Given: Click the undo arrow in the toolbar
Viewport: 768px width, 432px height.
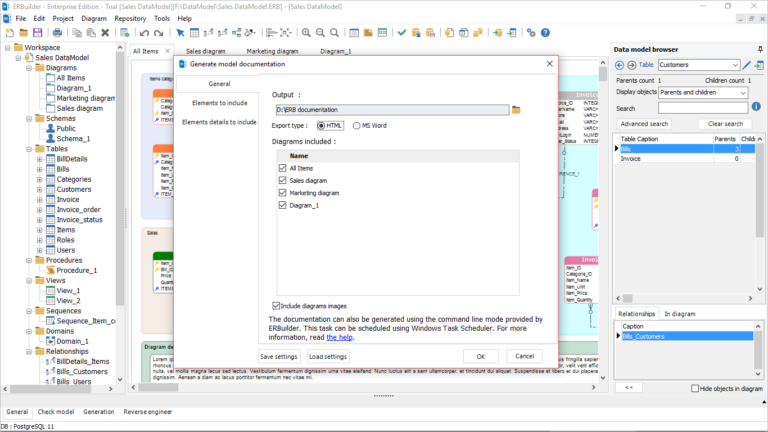Looking at the screenshot, I should pos(144,33).
